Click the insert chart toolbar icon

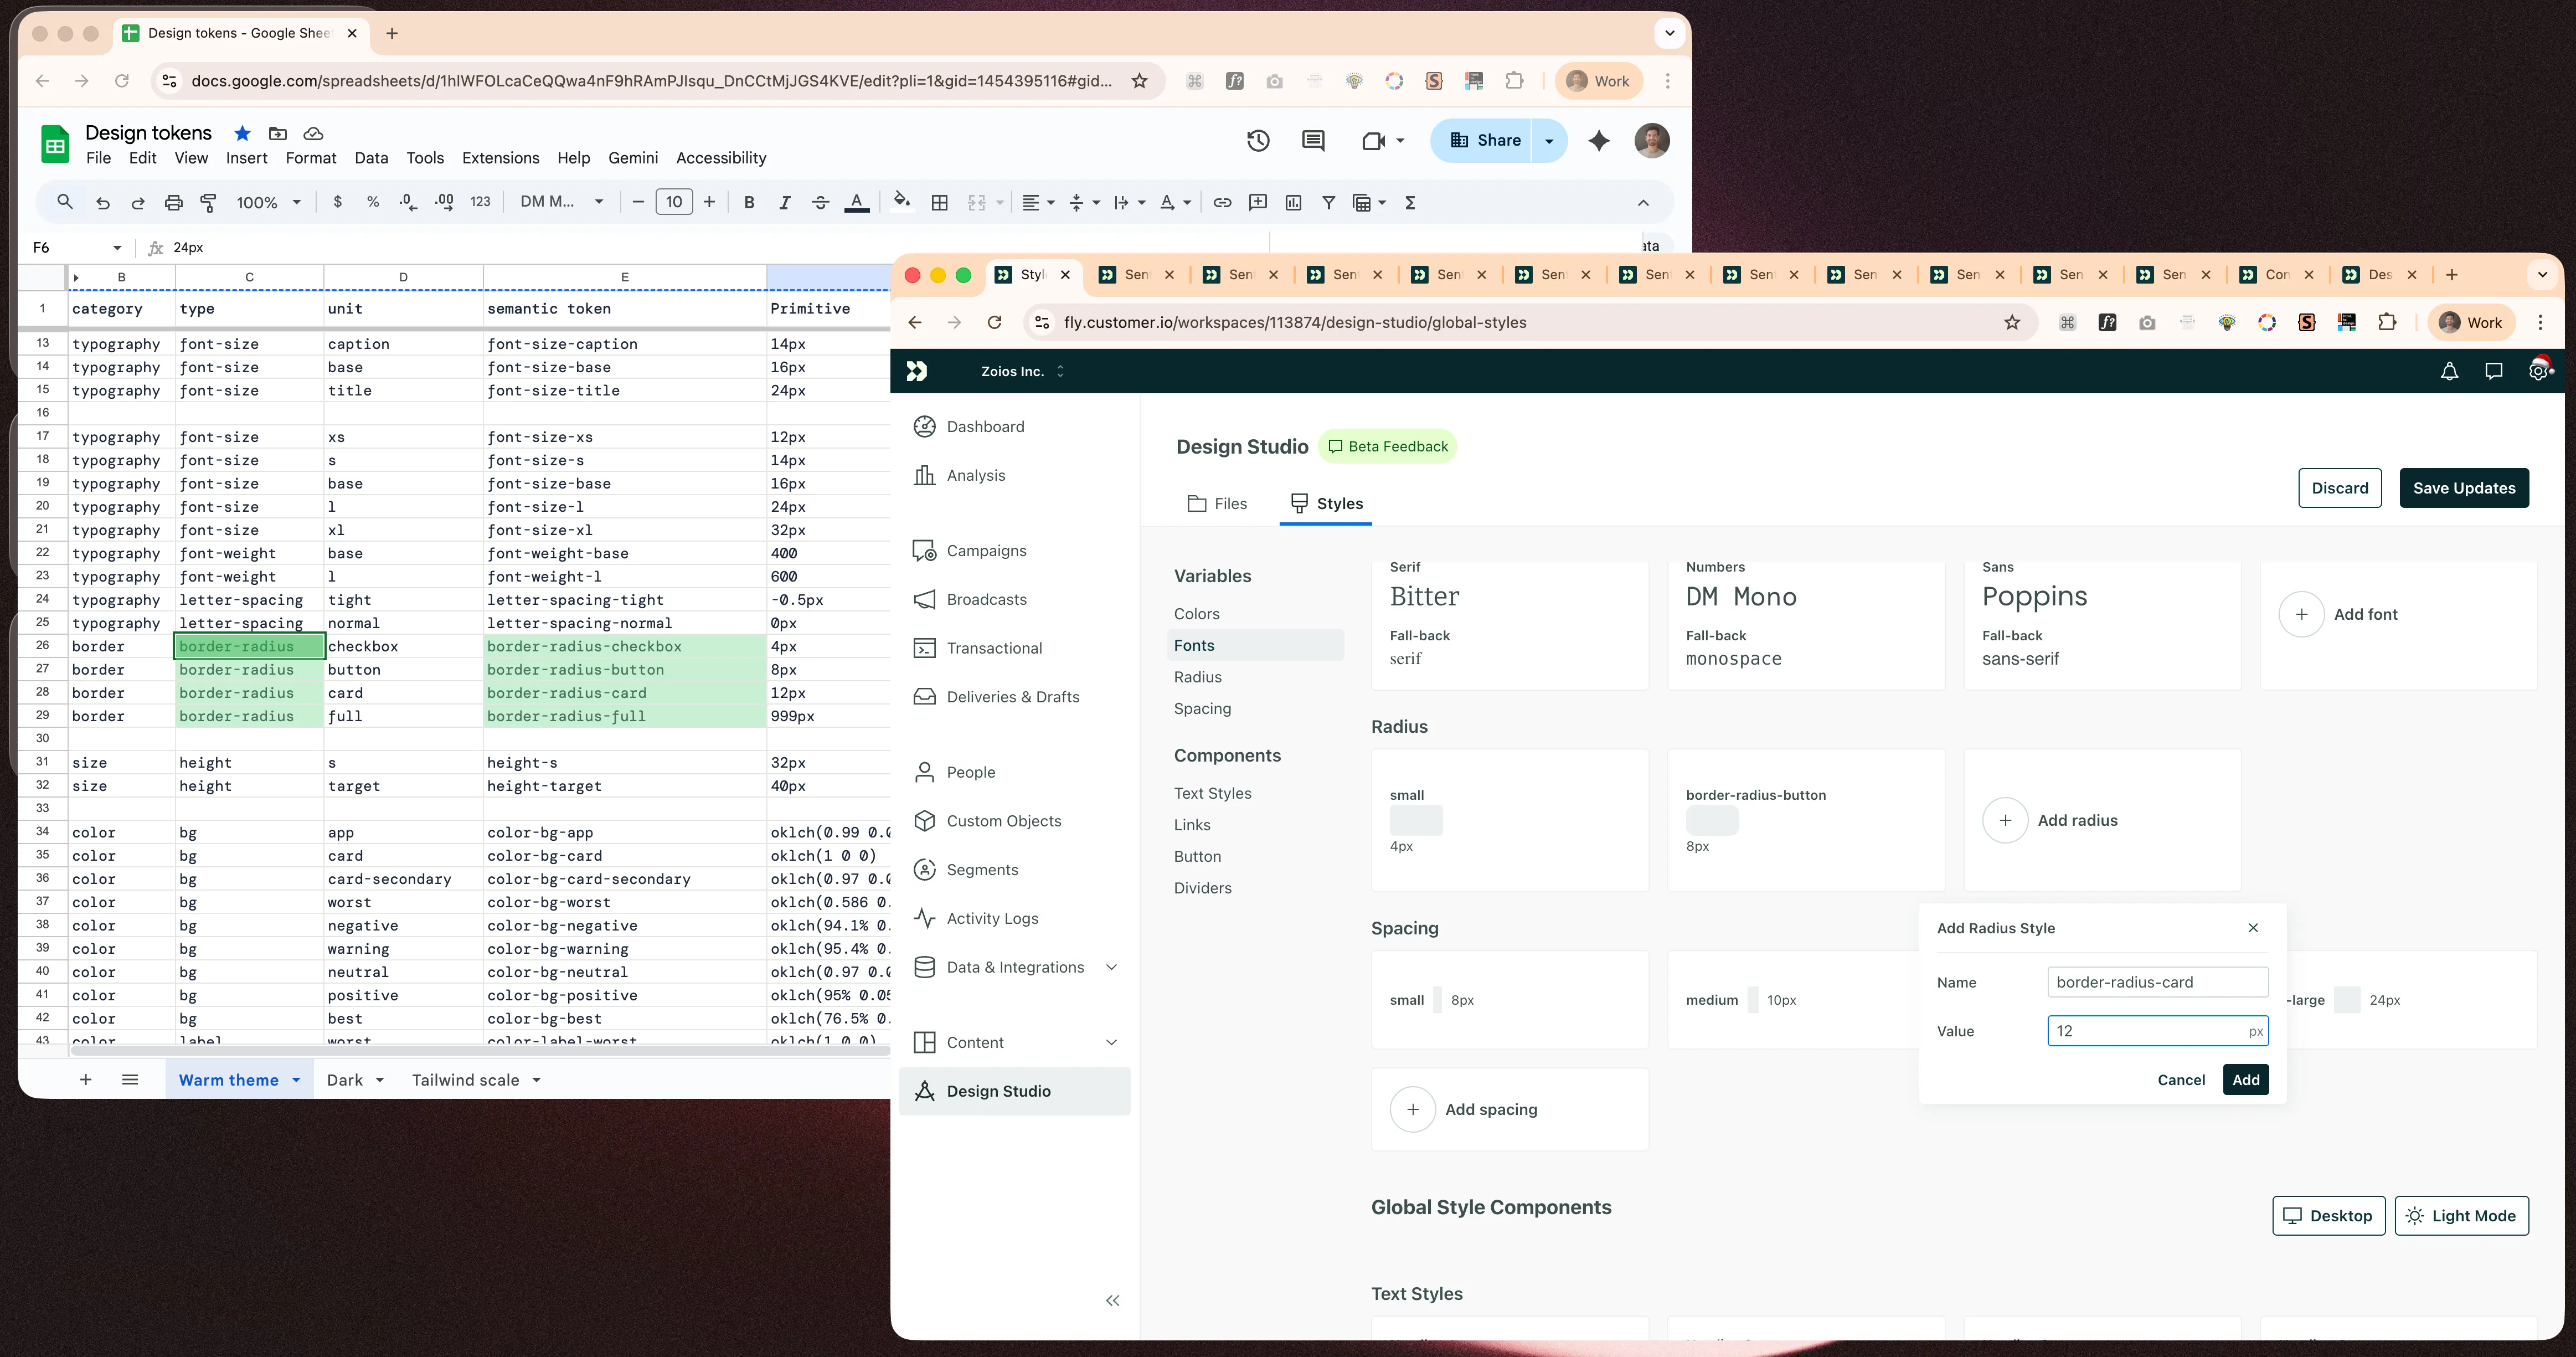[1293, 202]
